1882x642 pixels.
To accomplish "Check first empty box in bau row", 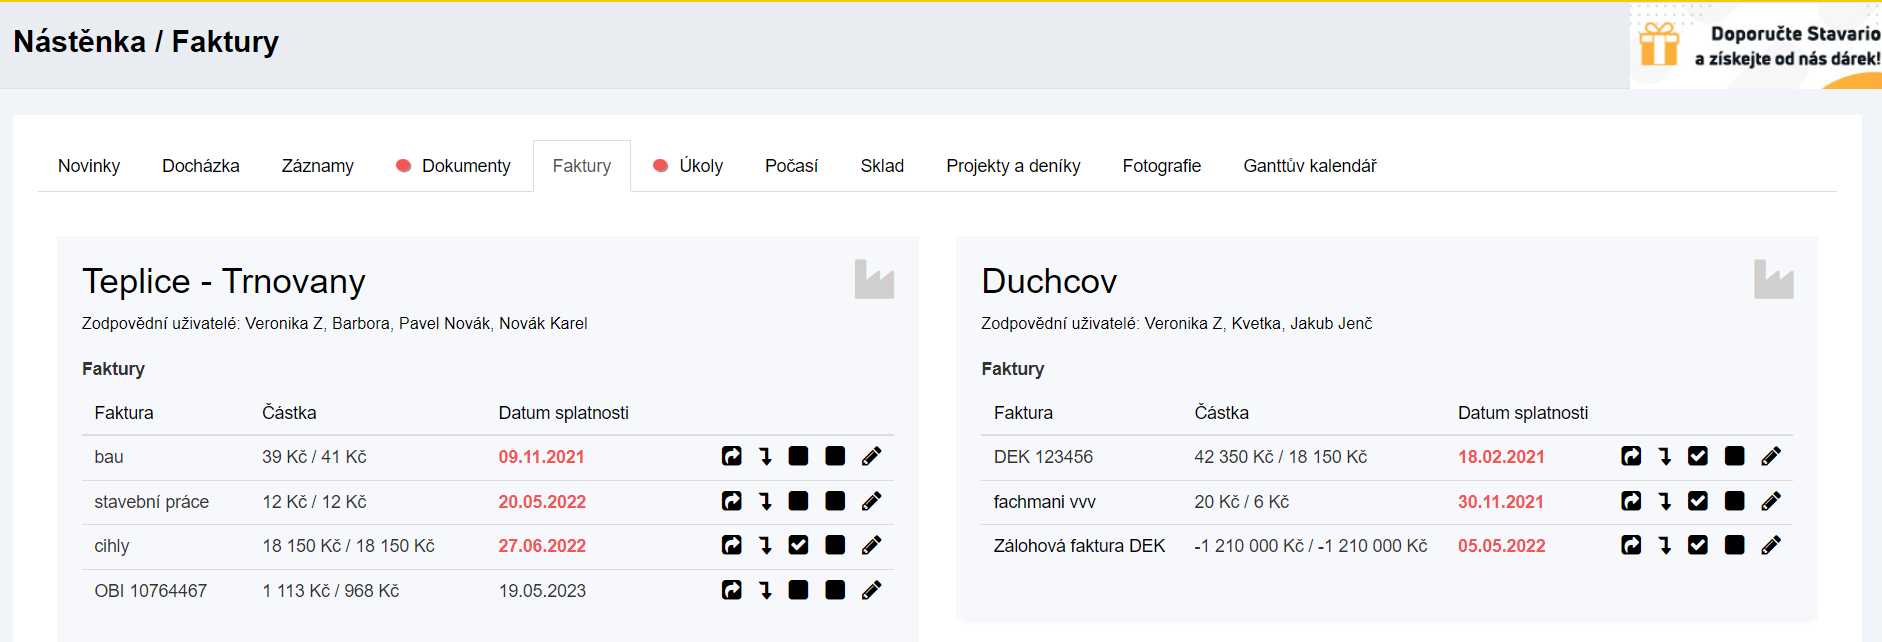I will [798, 456].
